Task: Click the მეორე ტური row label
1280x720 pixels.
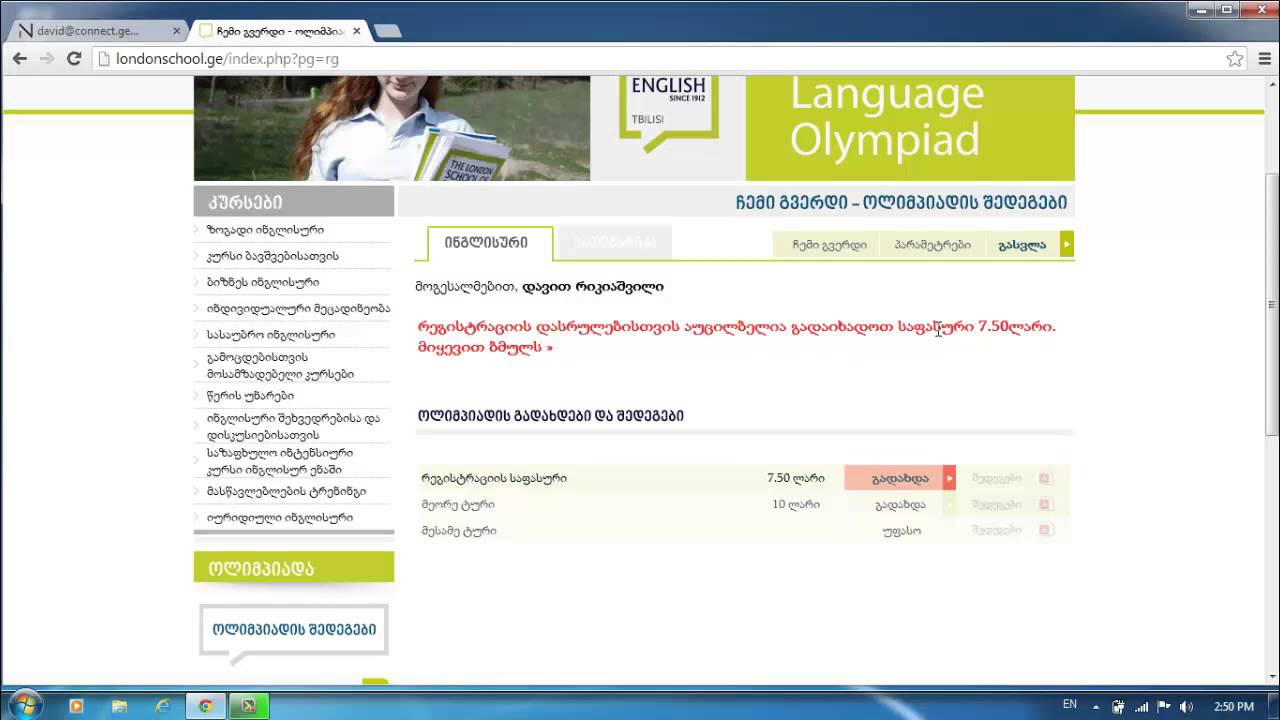Action: (x=458, y=504)
